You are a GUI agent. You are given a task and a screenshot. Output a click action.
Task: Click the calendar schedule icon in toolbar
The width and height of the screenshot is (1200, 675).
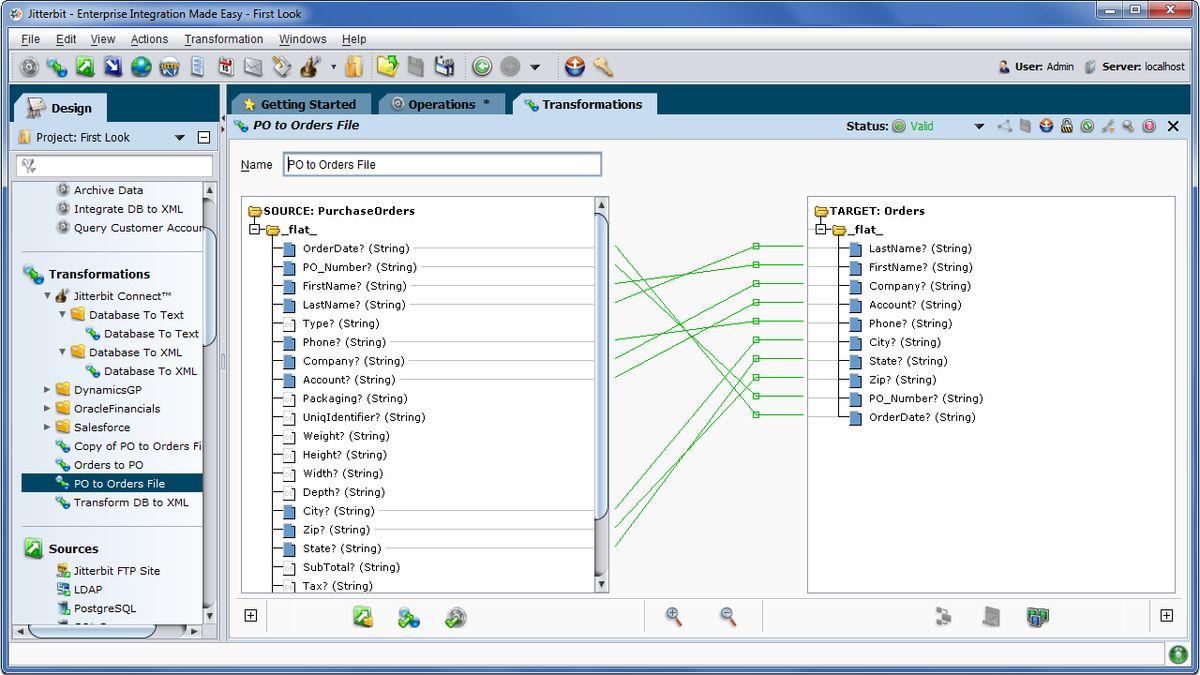225,67
